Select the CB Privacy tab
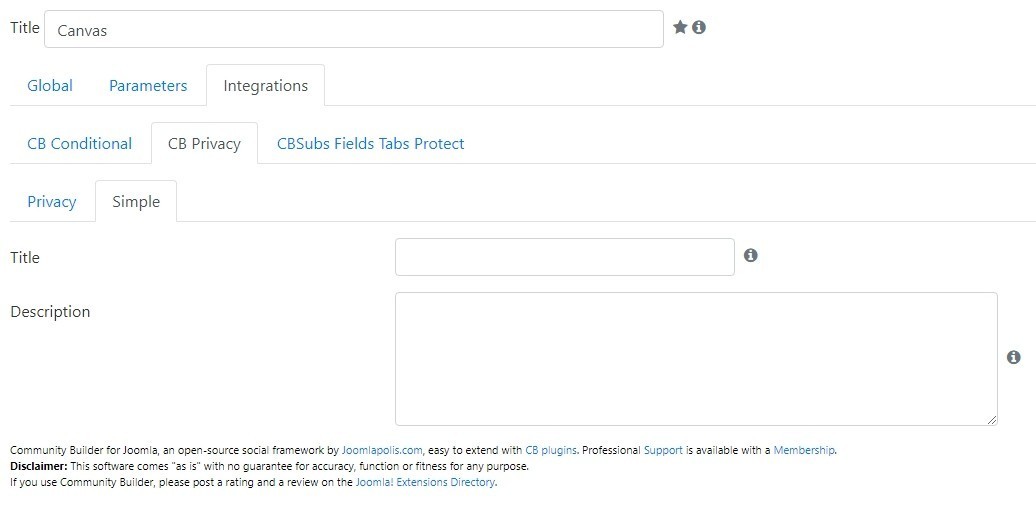The image size is (1036, 516). (x=204, y=143)
